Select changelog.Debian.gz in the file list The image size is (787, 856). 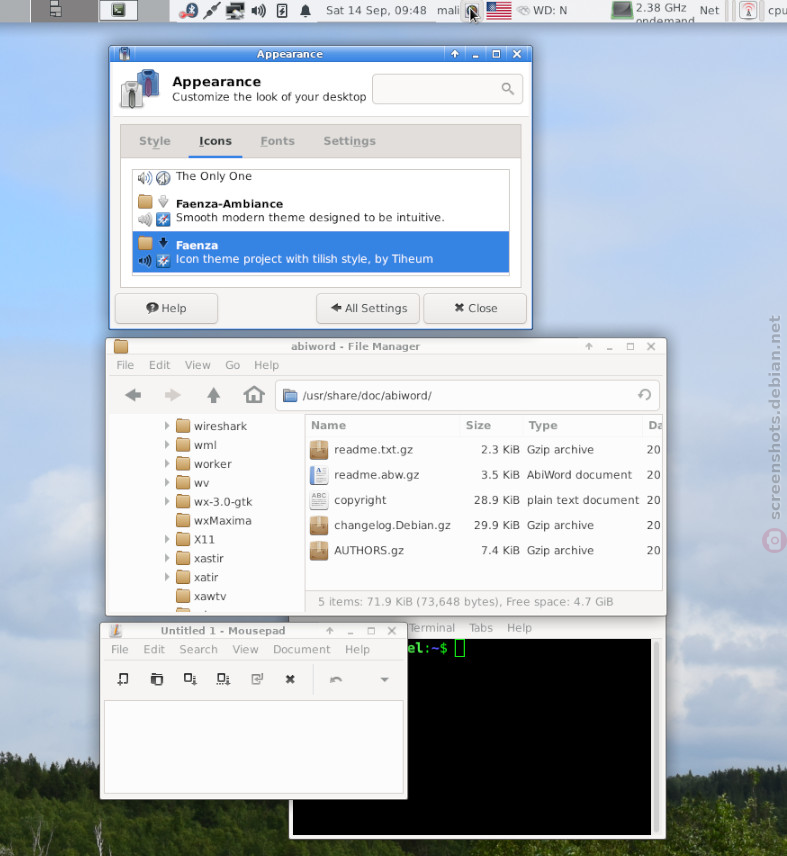pyautogui.click(x=392, y=525)
